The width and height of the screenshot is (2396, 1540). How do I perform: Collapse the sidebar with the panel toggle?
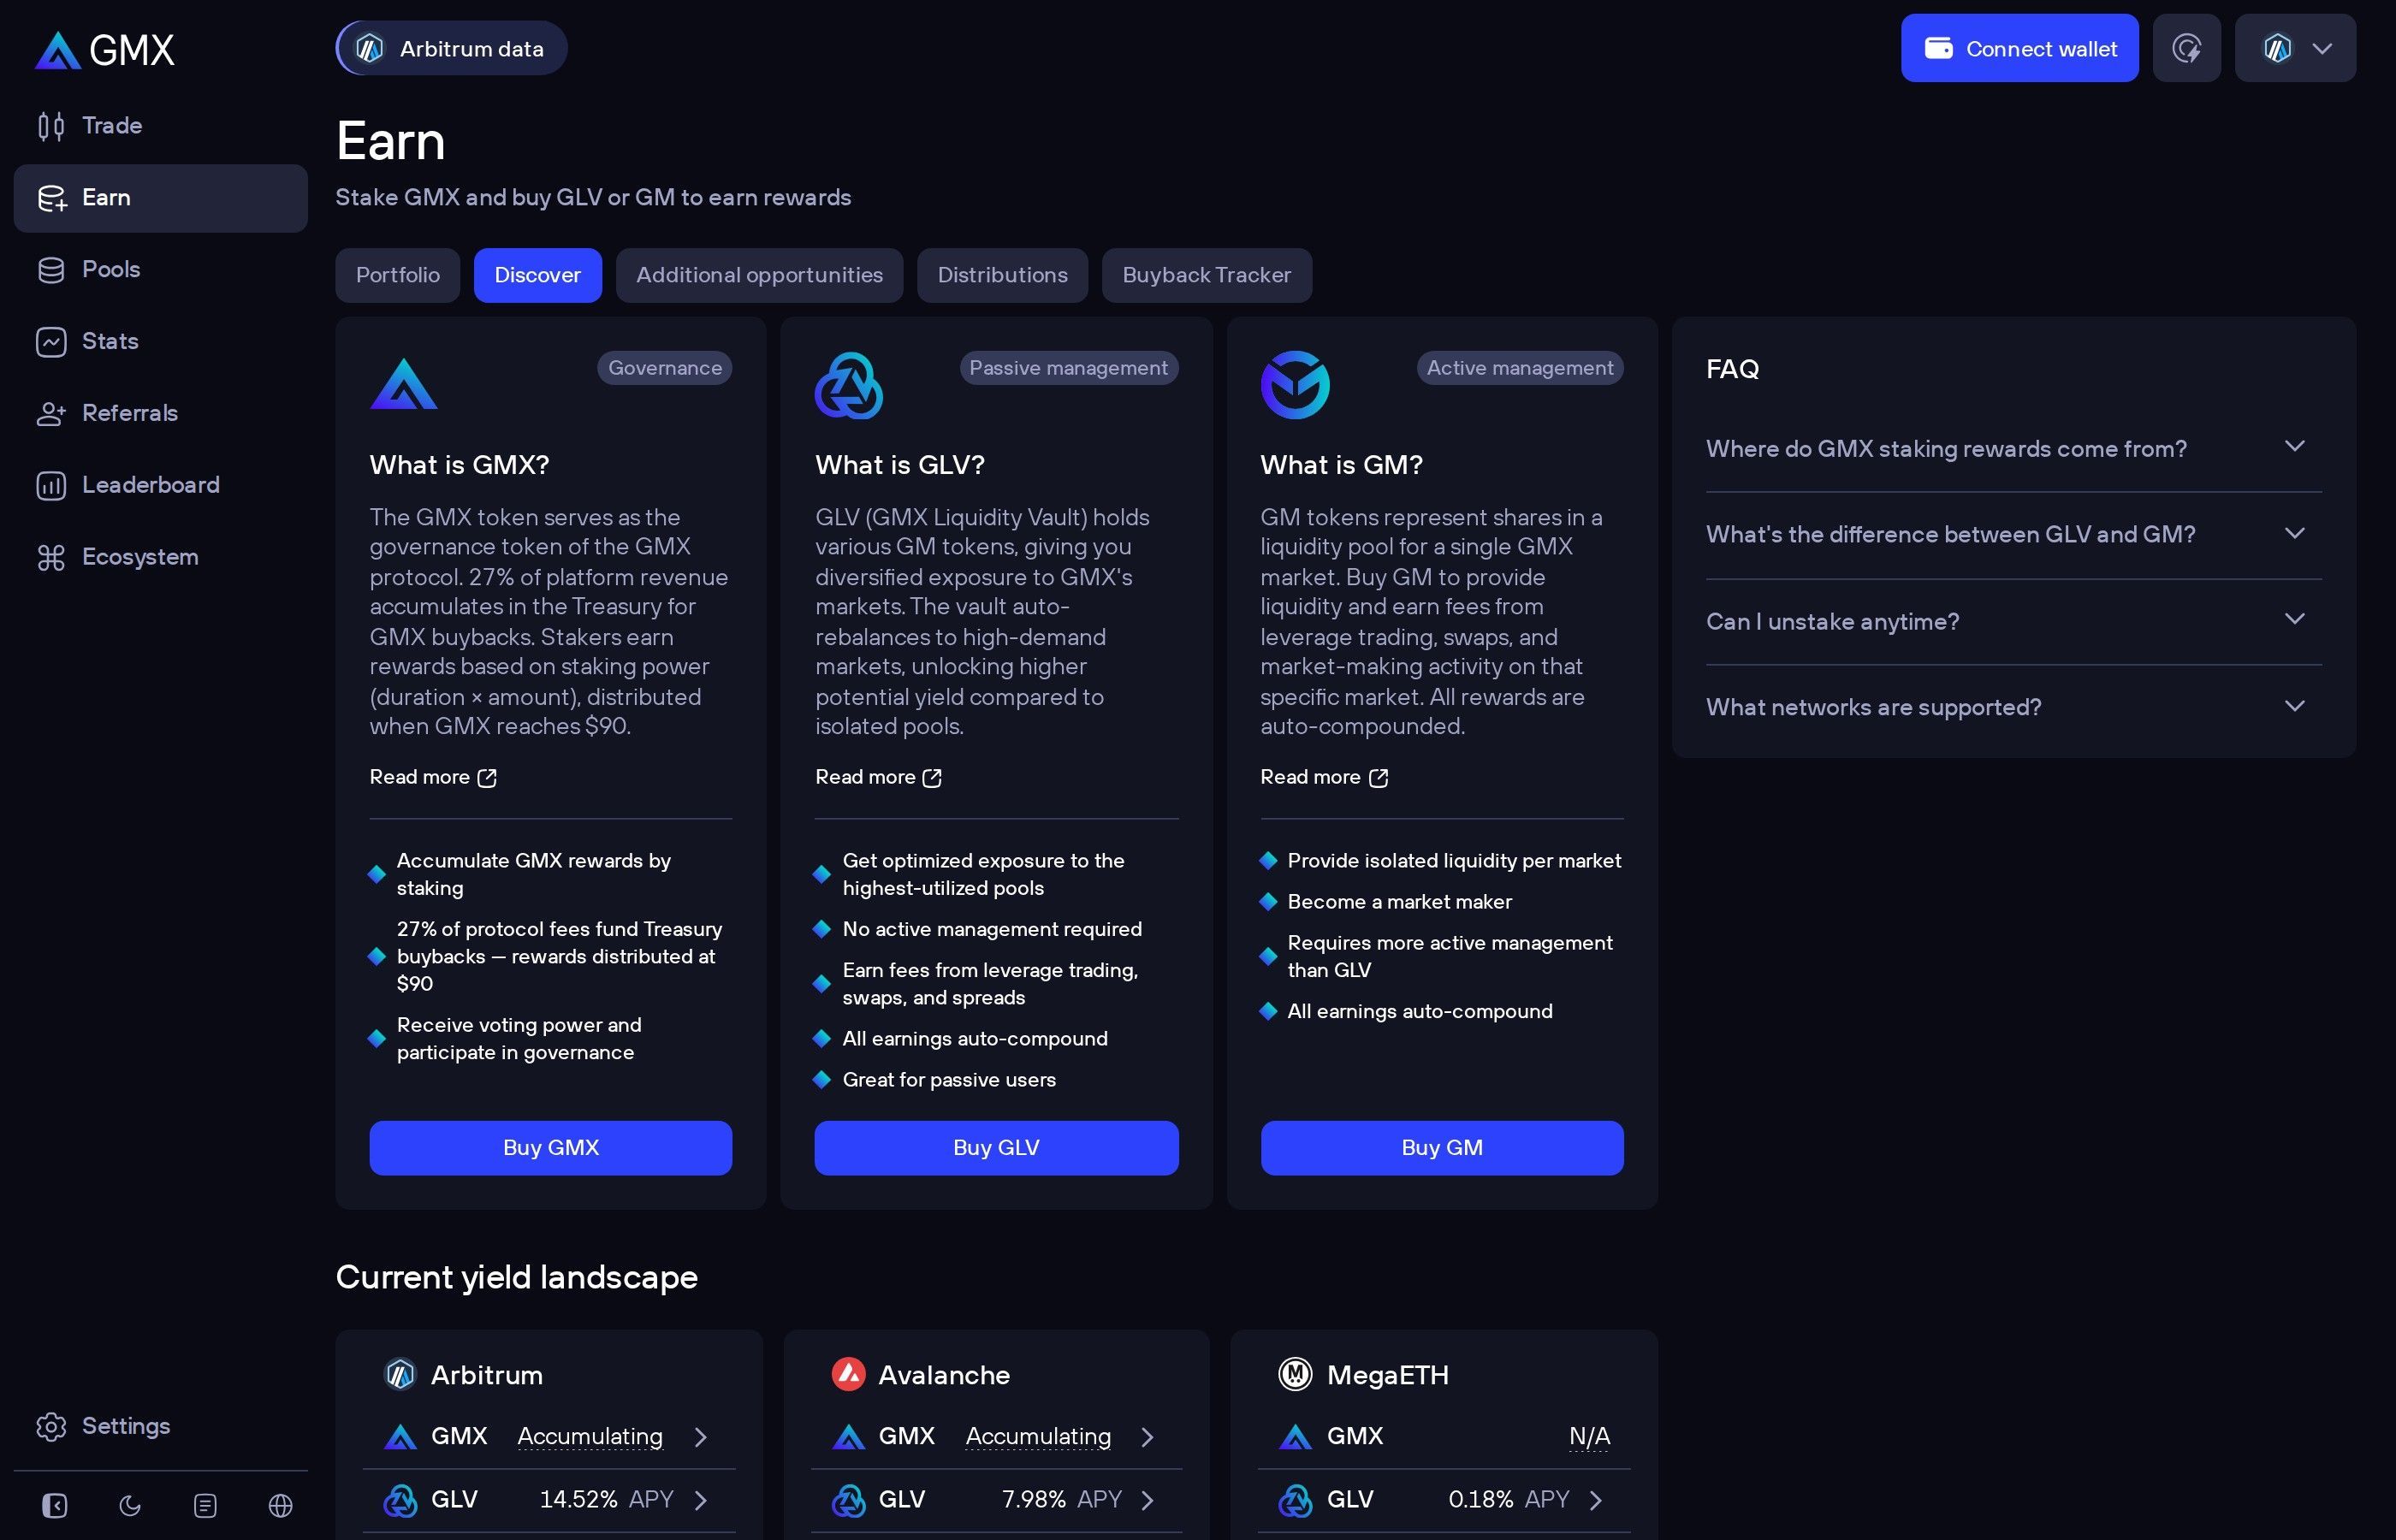[55, 1506]
